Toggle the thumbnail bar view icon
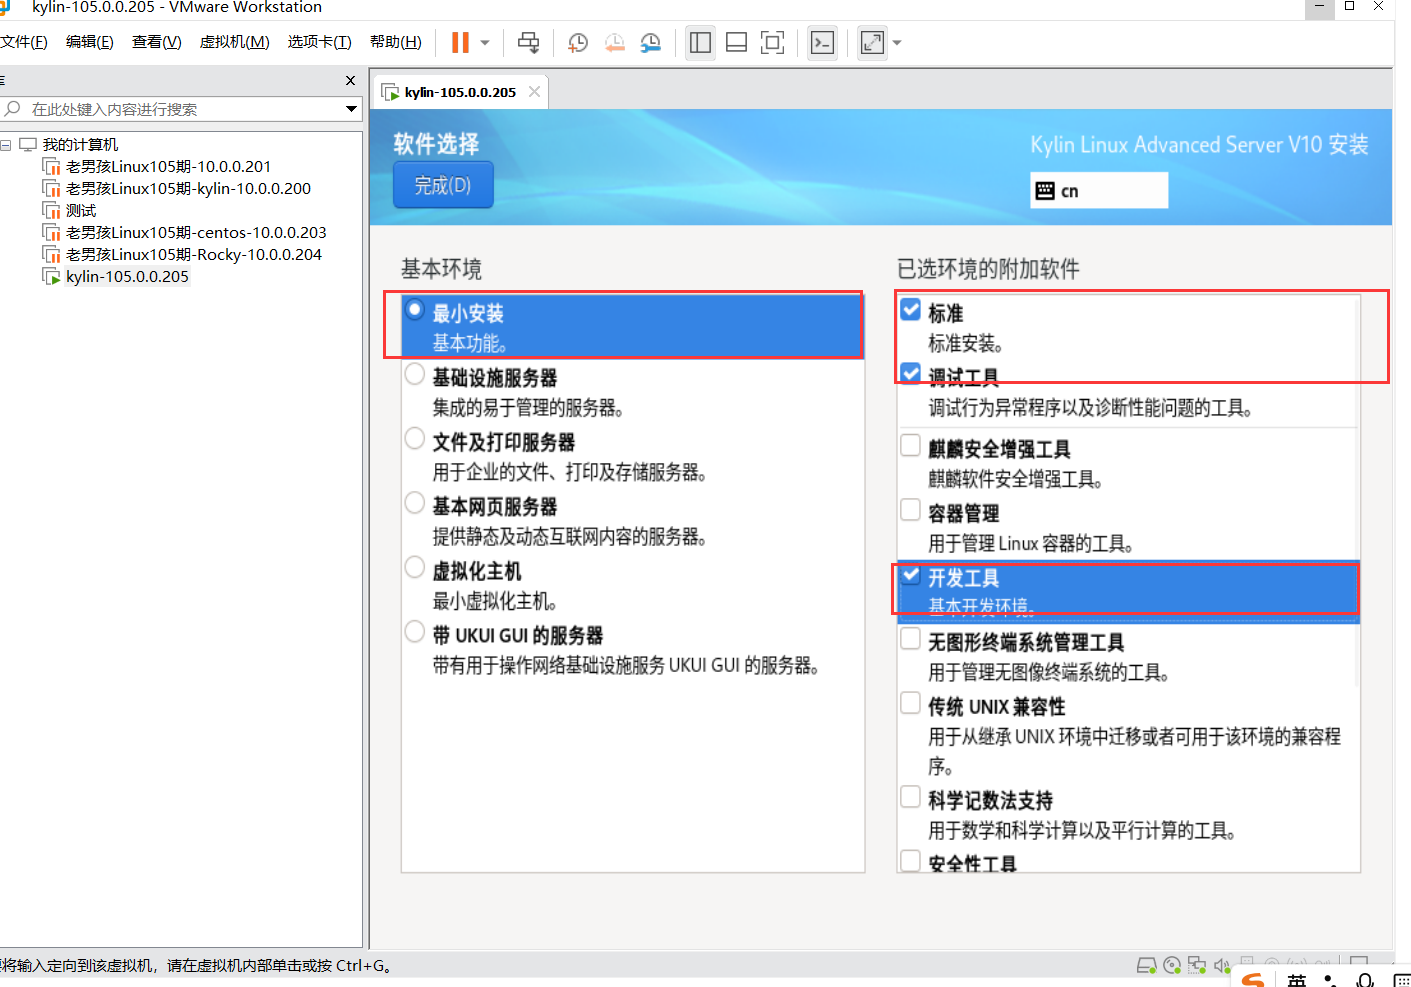 (736, 42)
